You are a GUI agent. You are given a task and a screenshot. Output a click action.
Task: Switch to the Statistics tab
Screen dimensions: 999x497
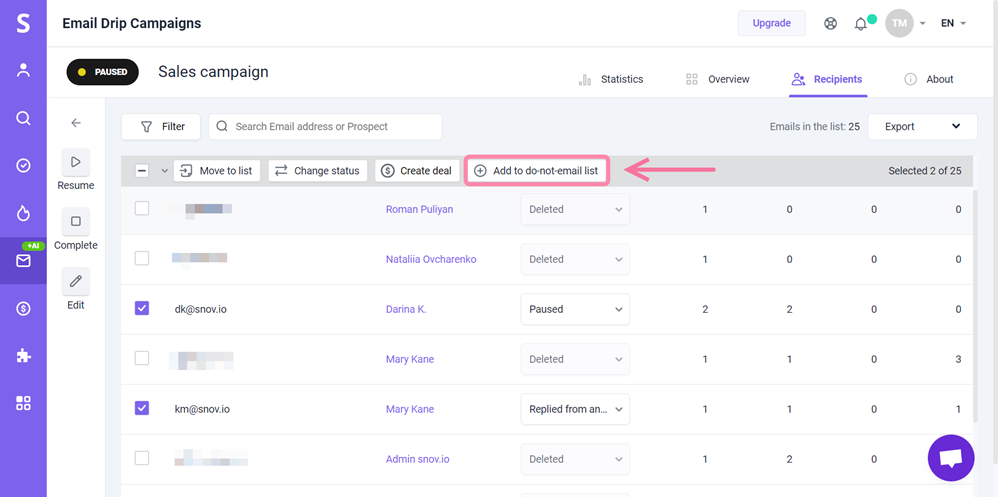coord(610,79)
